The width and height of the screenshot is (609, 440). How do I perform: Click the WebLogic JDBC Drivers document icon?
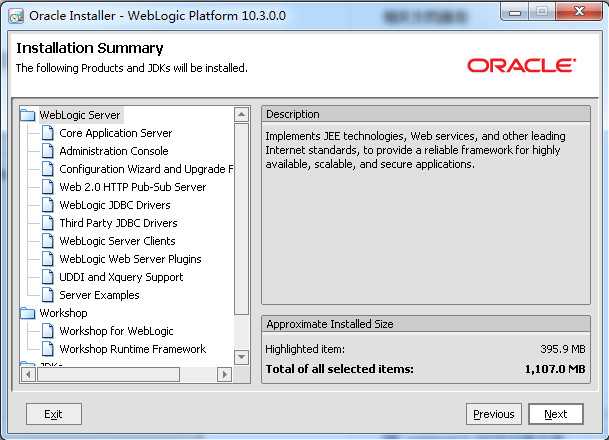(48, 205)
